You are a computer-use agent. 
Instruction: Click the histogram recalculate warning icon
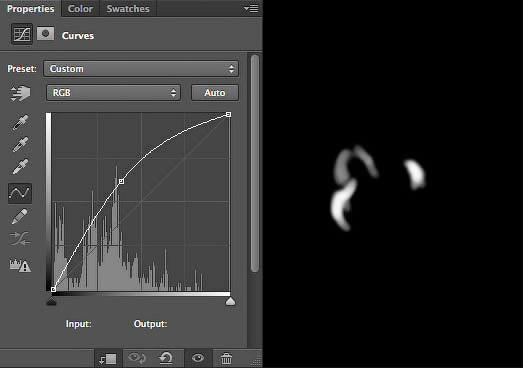click(20, 265)
